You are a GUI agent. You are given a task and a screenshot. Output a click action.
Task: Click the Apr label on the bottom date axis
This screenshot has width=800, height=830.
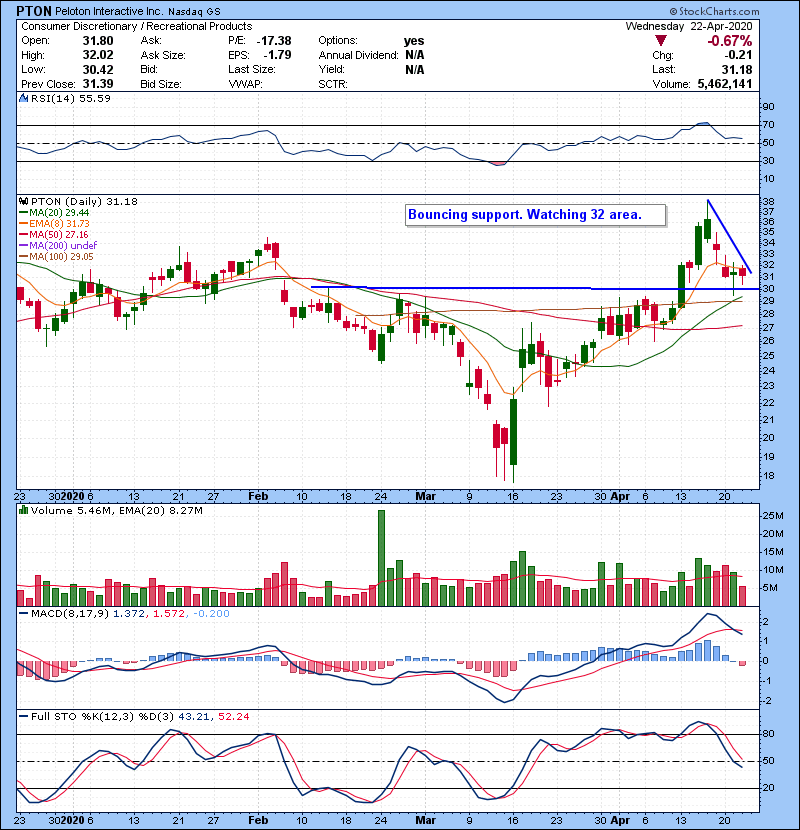620,820
